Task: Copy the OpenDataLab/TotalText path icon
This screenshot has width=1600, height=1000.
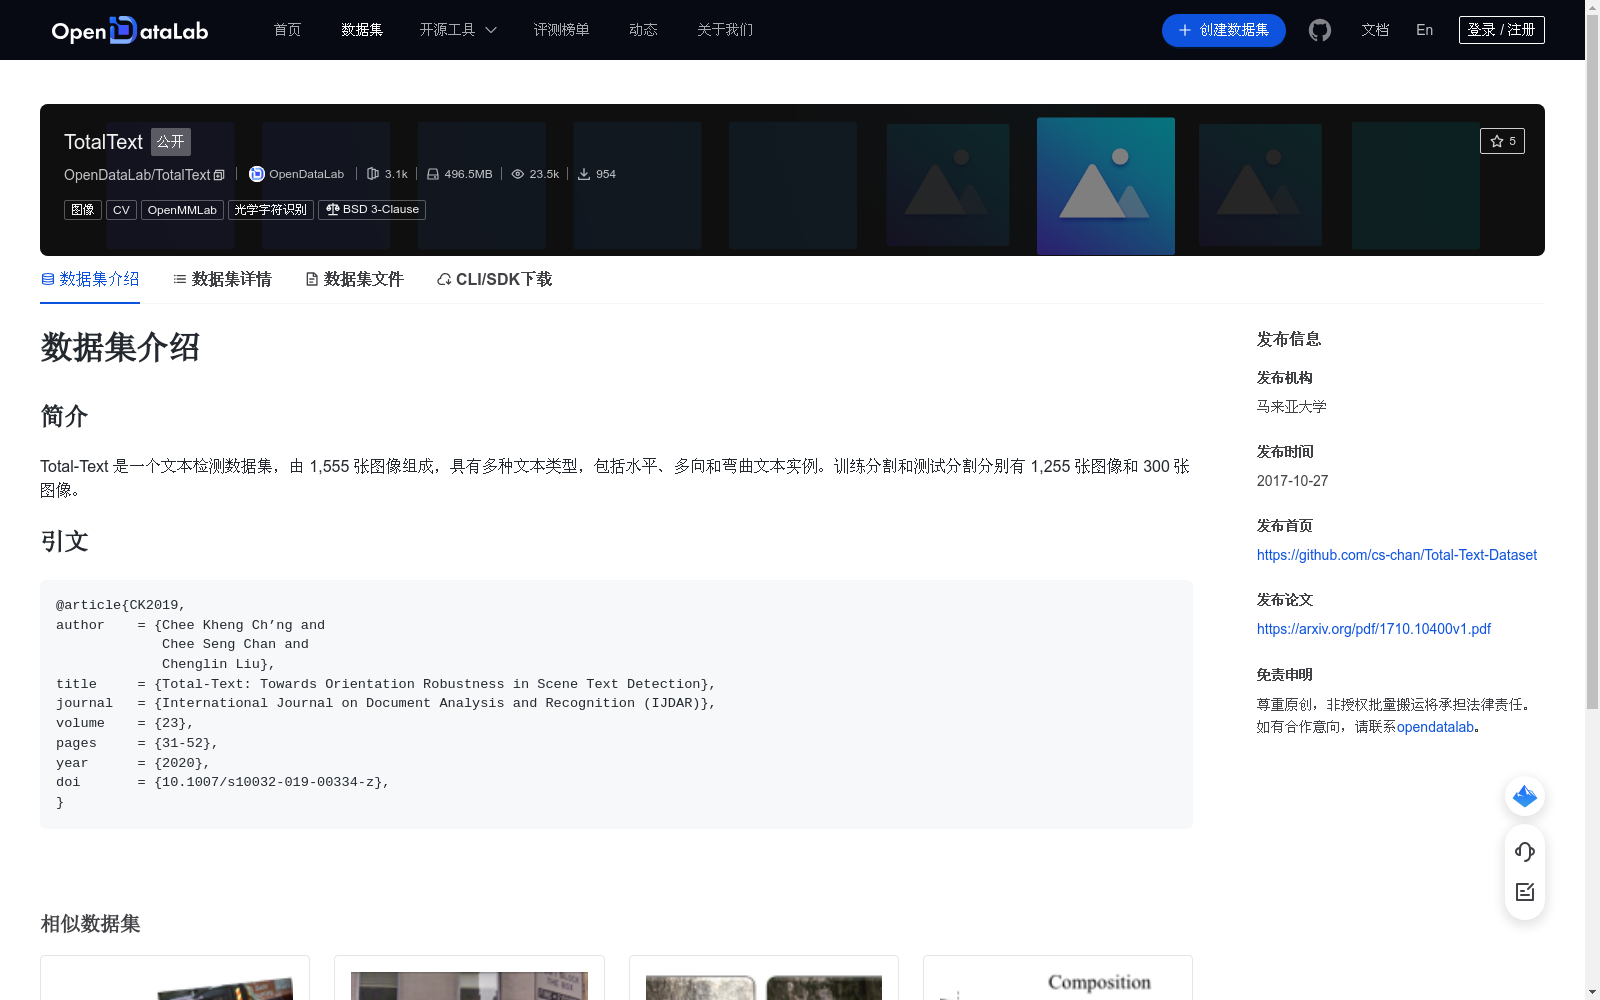Action: point(220,175)
